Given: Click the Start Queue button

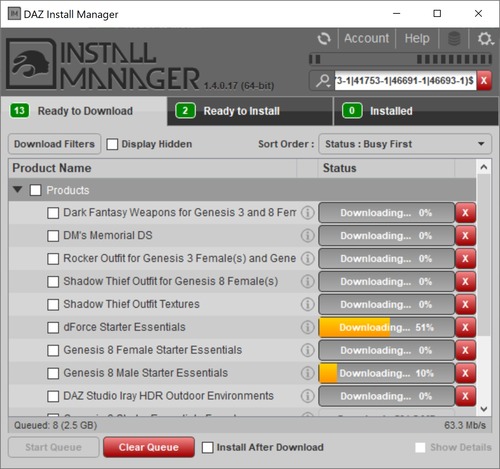Looking at the screenshot, I should tap(54, 447).
